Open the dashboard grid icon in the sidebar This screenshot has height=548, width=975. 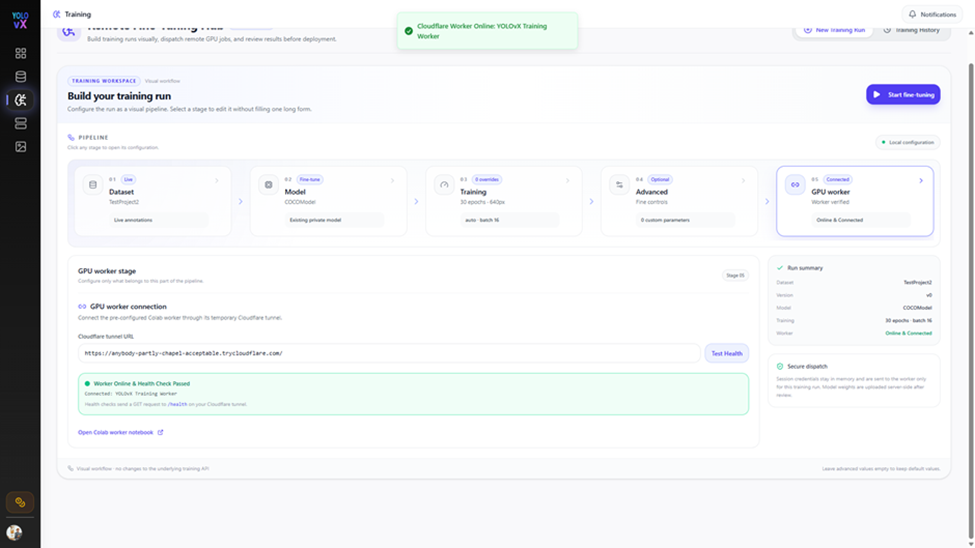point(21,53)
